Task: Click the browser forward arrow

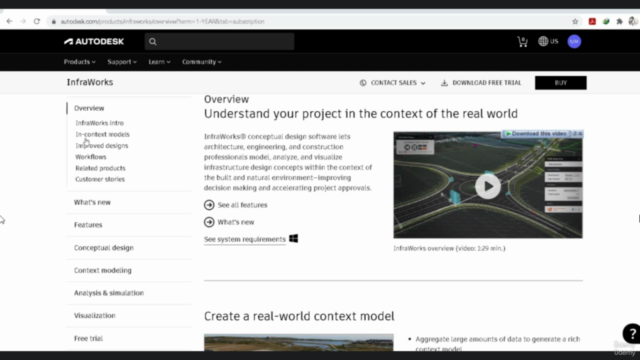Action: pyautogui.click(x=23, y=21)
